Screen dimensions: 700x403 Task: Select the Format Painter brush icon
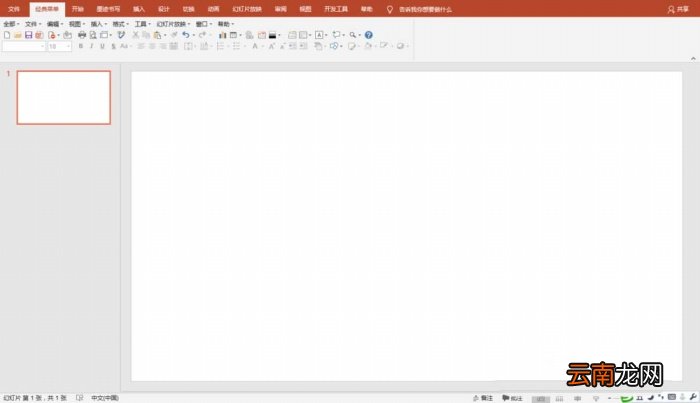pos(174,35)
